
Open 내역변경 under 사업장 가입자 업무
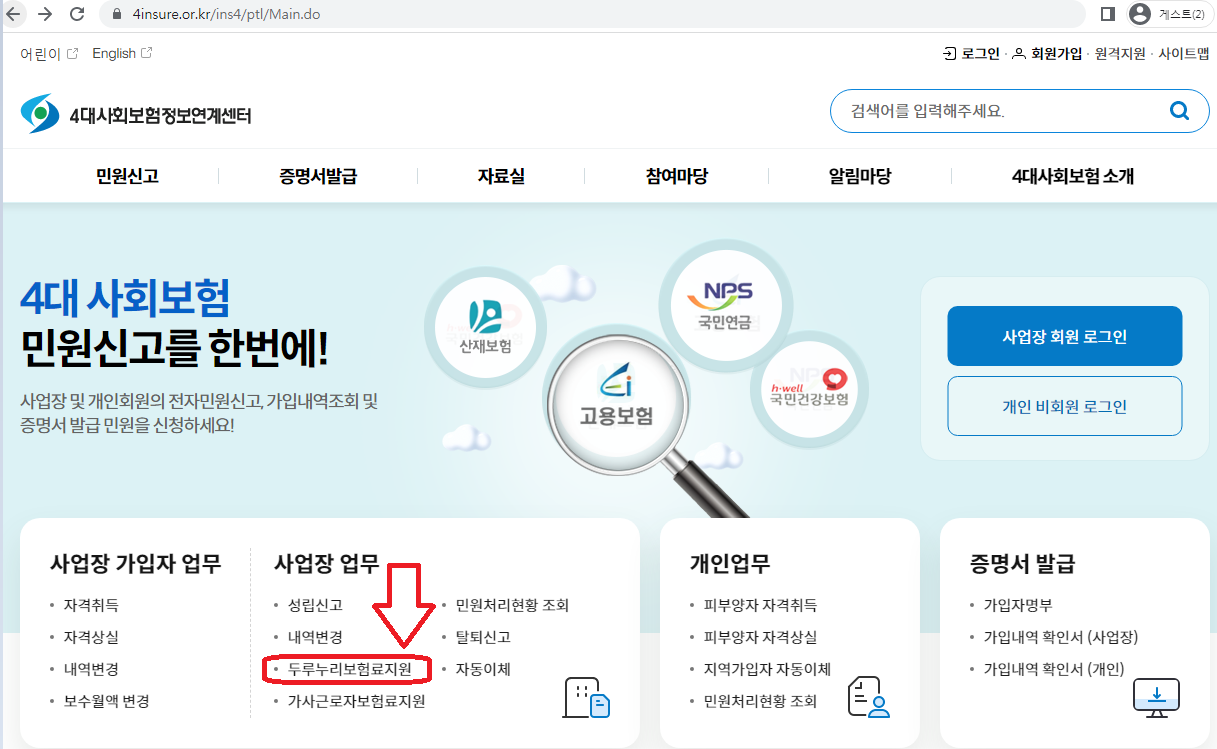click(x=91, y=669)
